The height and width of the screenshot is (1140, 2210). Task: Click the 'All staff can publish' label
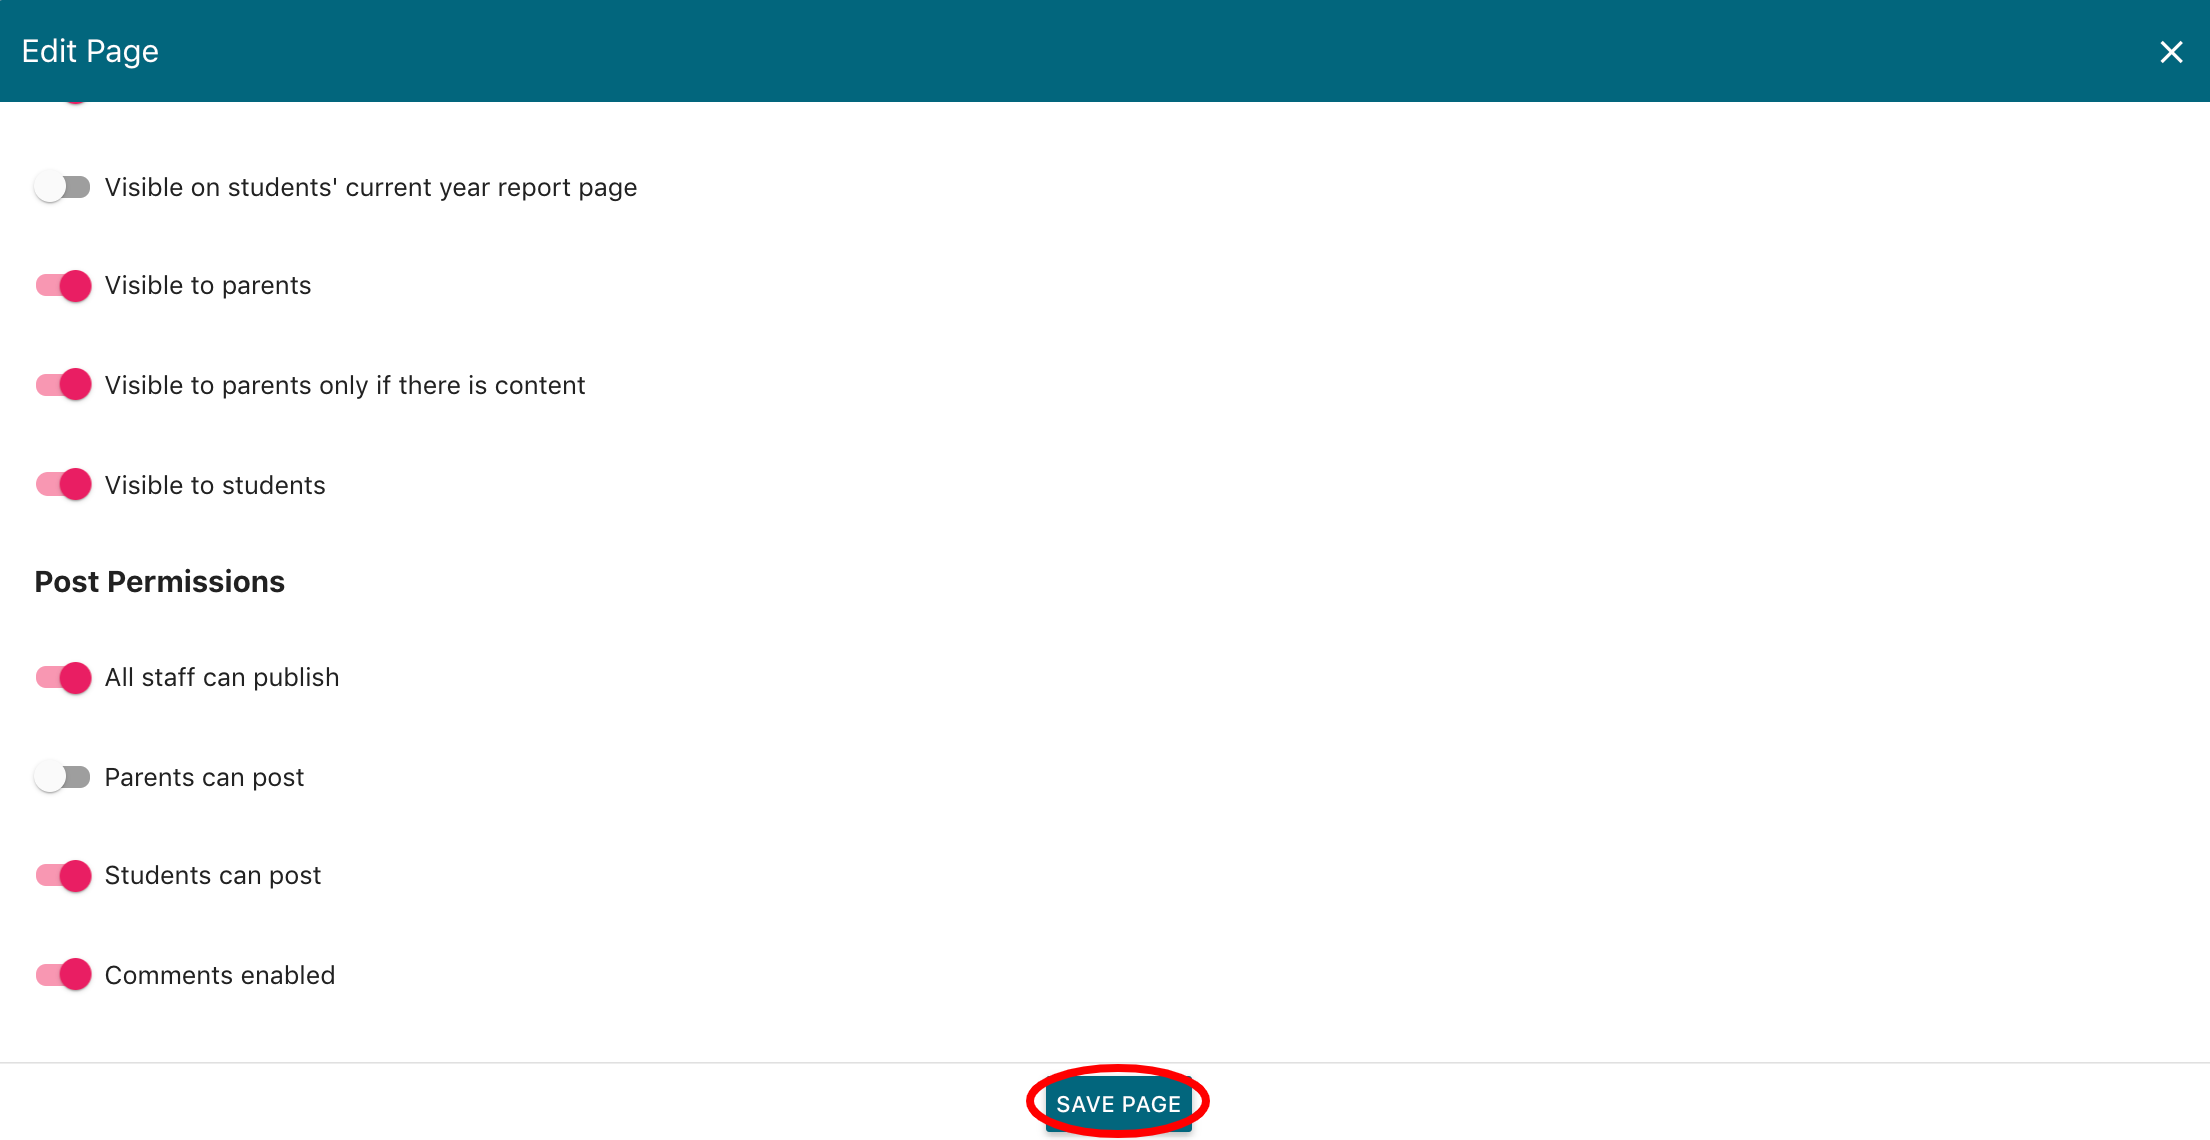[x=222, y=678]
